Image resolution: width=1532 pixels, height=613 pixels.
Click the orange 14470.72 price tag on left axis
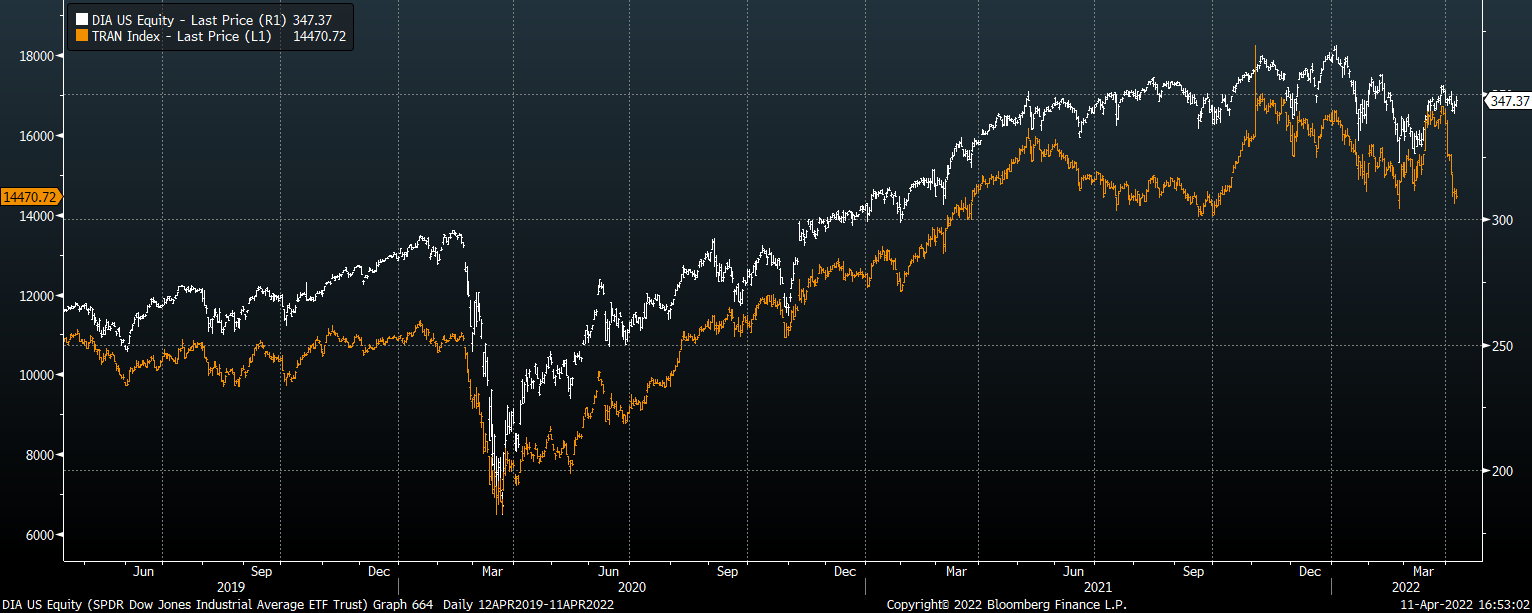pyautogui.click(x=30, y=197)
